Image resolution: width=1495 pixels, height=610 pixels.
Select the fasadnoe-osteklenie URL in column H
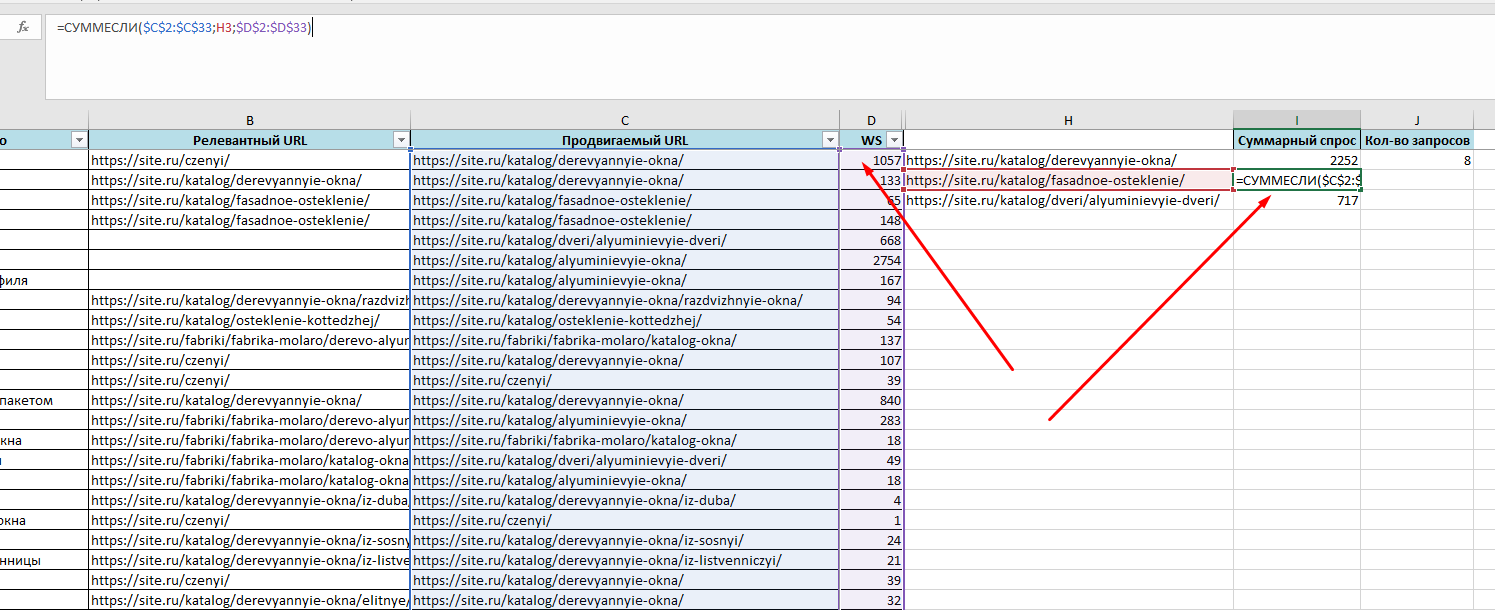pos(1068,180)
